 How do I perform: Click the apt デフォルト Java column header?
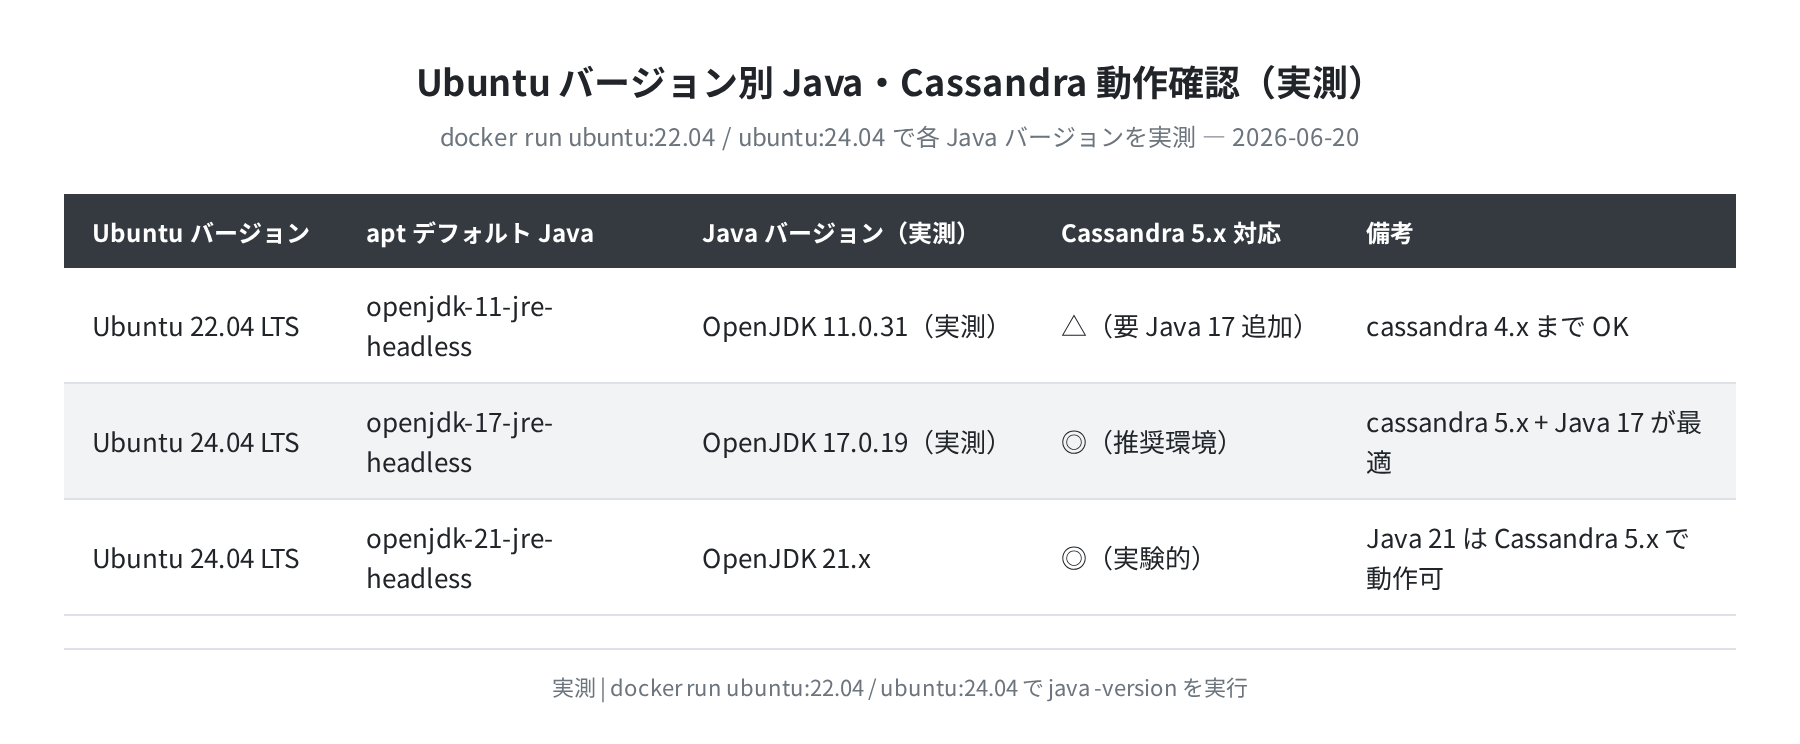(480, 233)
